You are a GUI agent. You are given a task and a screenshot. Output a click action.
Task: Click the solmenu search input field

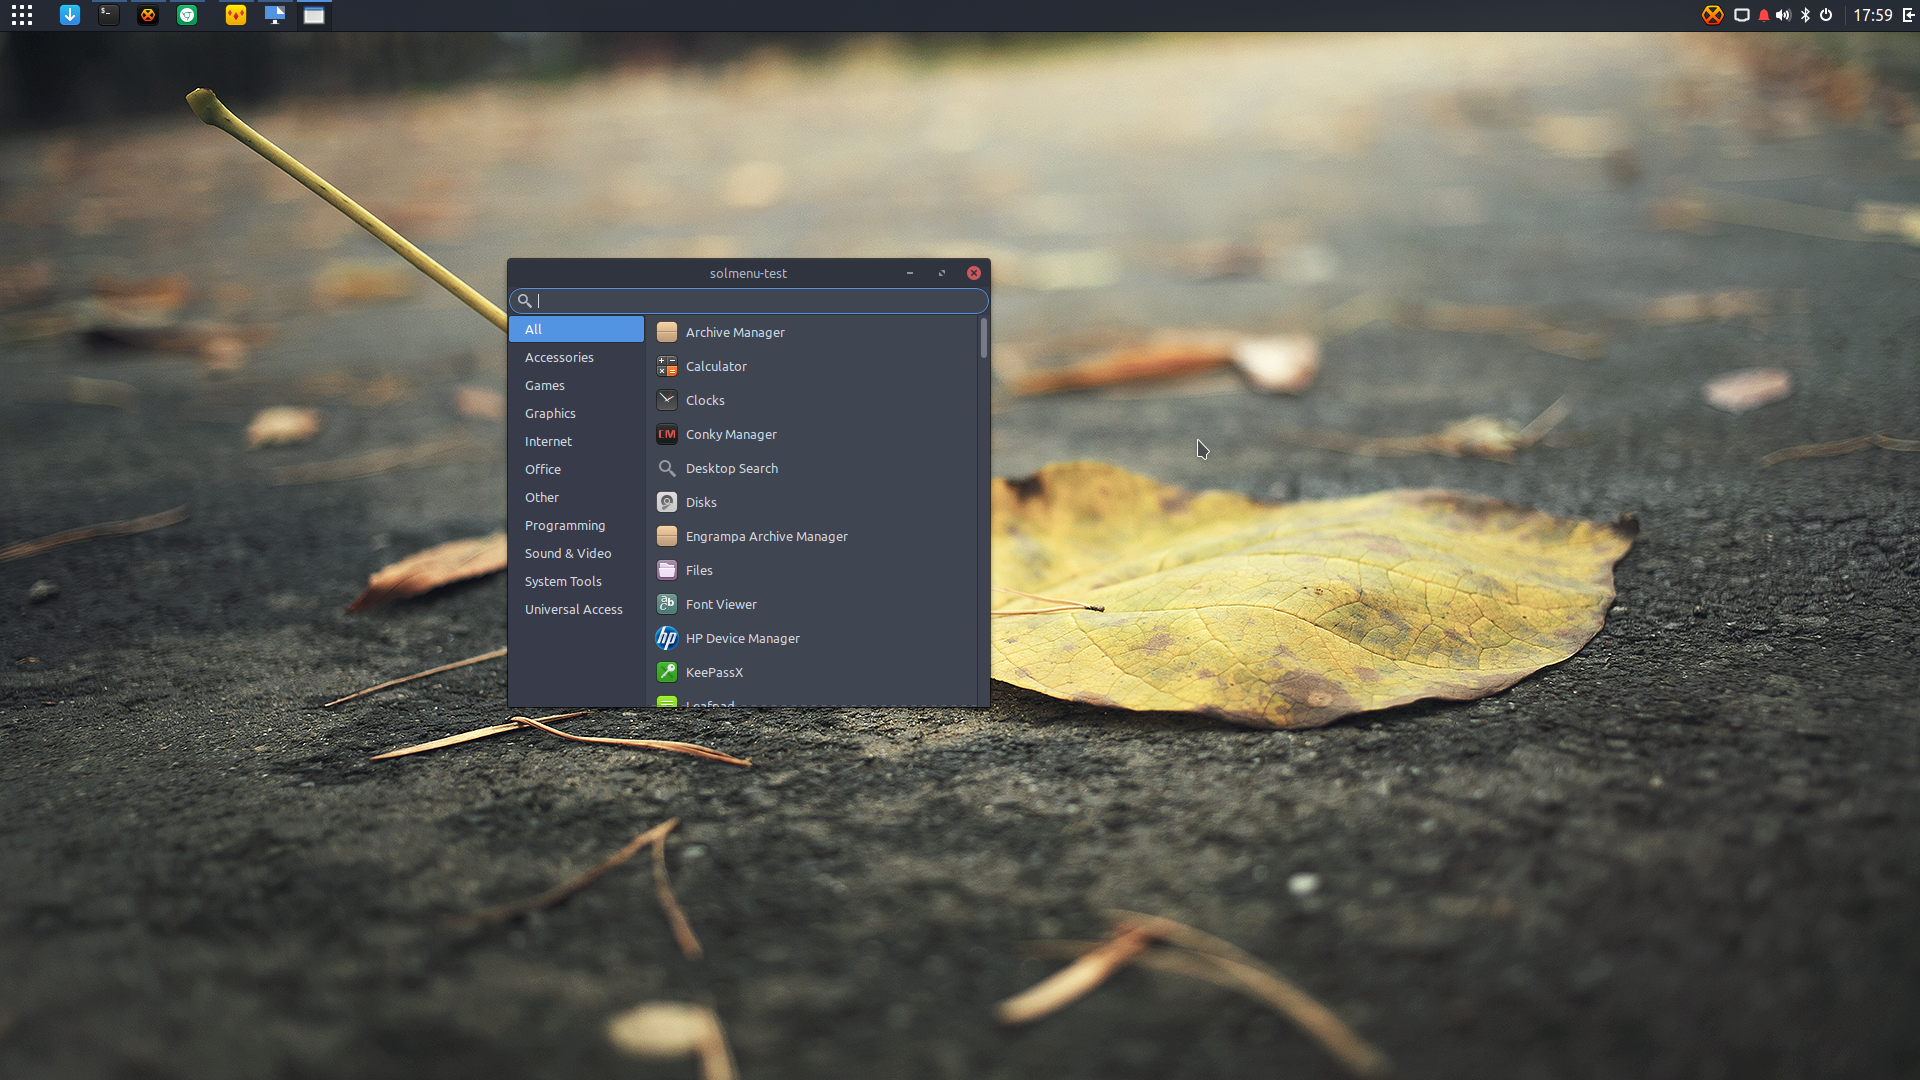748,300
